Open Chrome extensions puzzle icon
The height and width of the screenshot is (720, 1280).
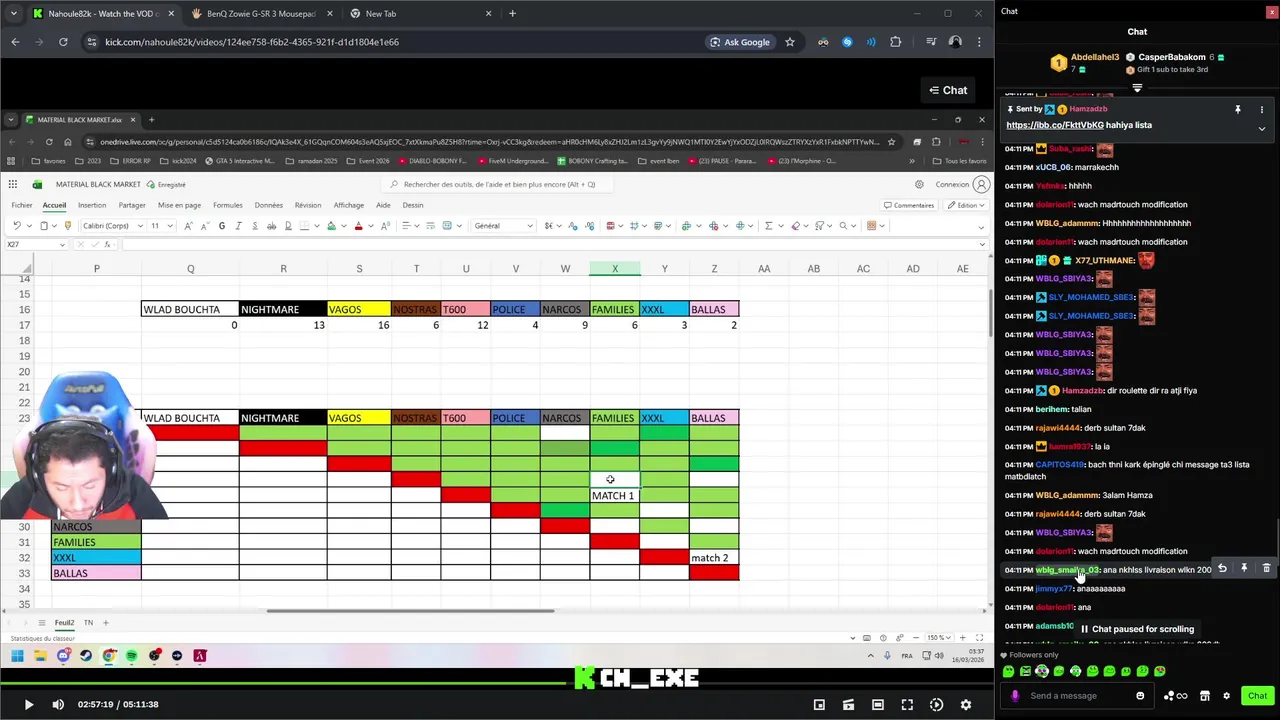tap(895, 42)
